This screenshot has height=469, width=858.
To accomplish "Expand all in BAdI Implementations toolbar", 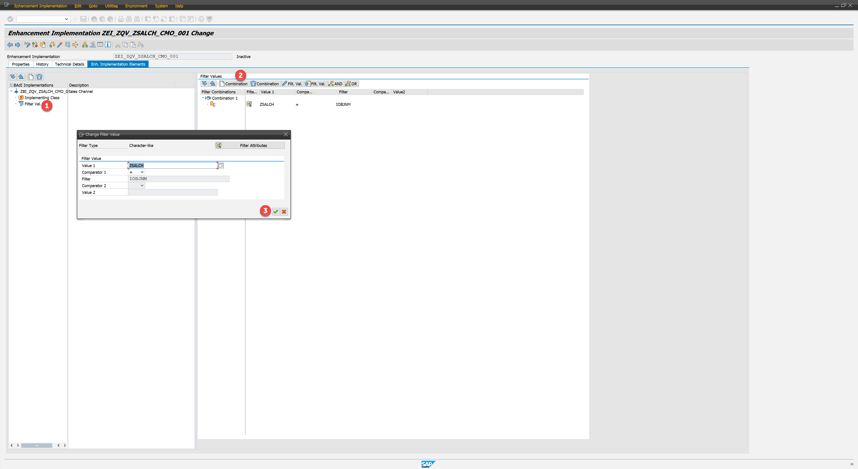I will [x=13, y=77].
